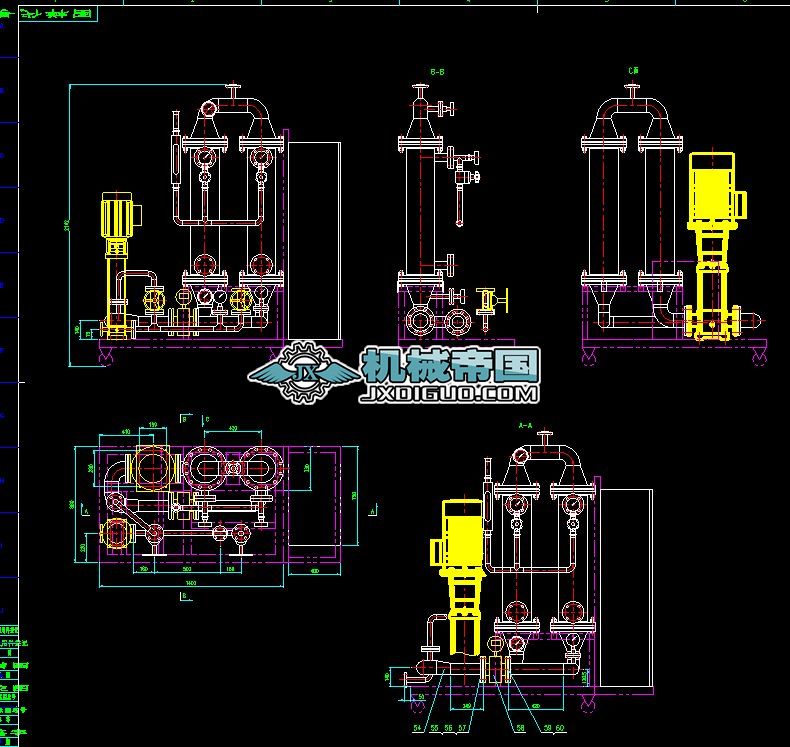The image size is (790, 747).
Task: Click the right A section marker on plan view
Action: coord(373,511)
